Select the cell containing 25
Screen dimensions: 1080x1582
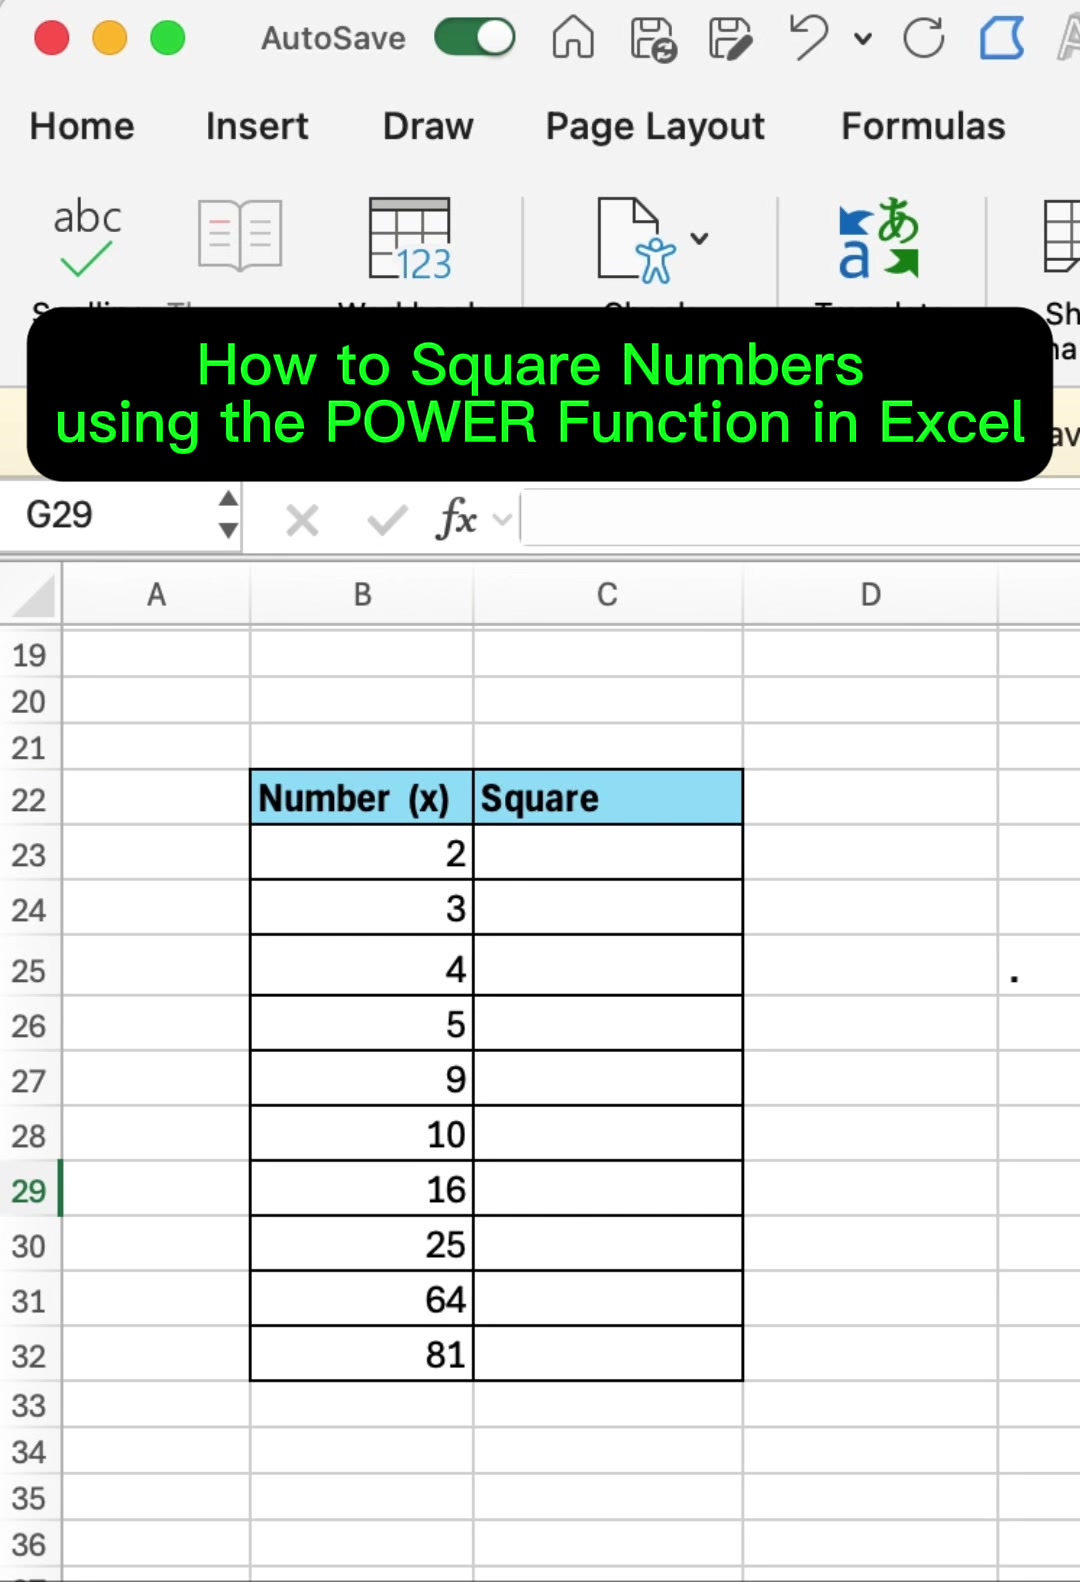[x=362, y=1244]
